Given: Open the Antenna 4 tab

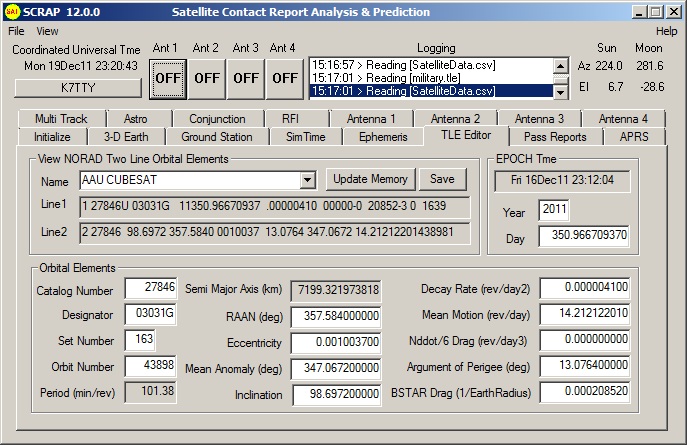Looking at the screenshot, I should [x=623, y=119].
